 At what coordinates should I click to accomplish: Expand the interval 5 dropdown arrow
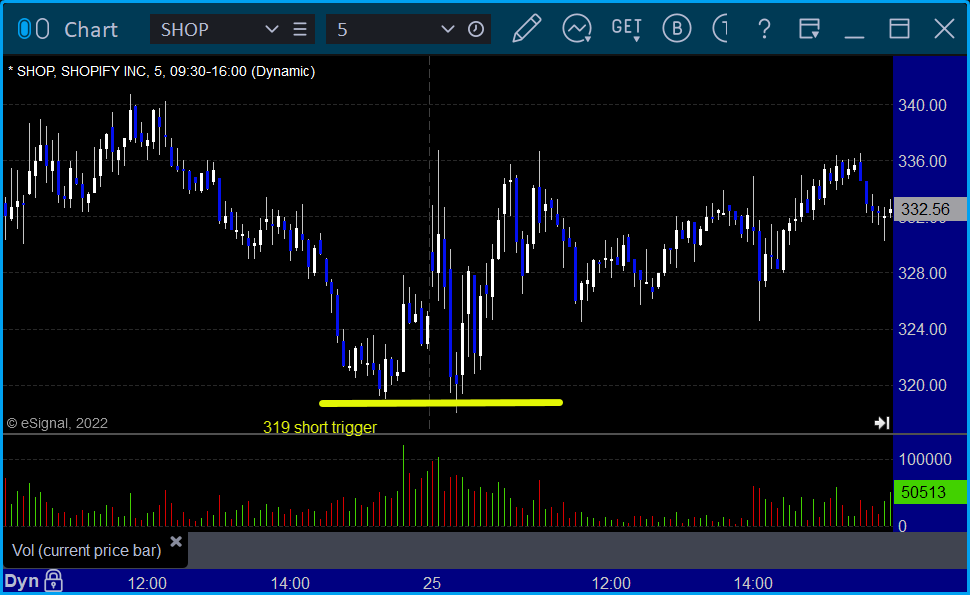pos(447,29)
